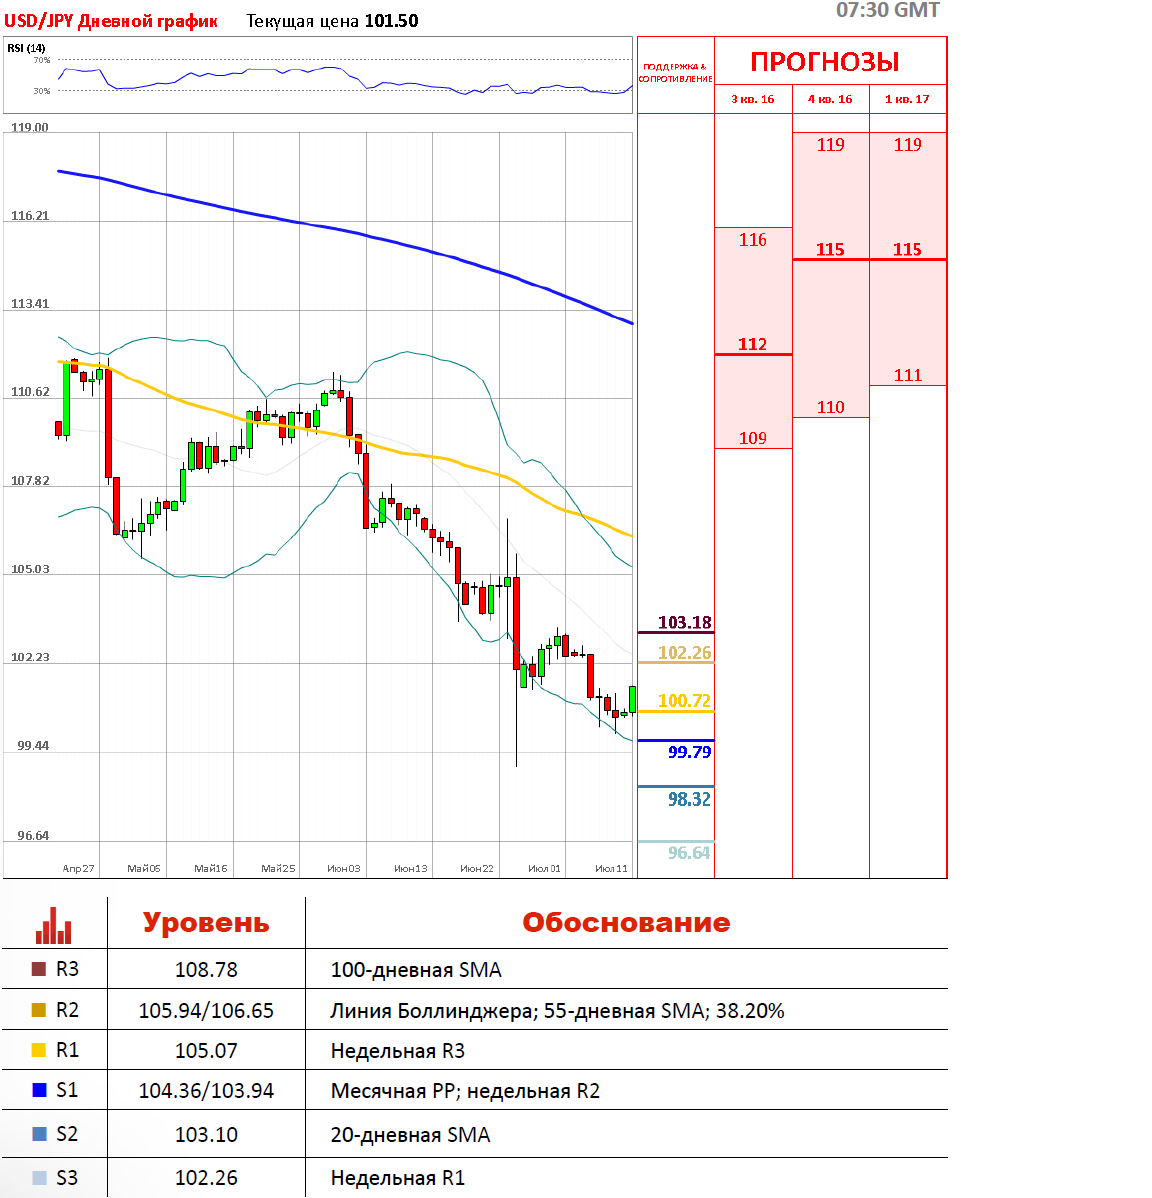Click the S1 blue color swatch
Image resolution: width=1152 pixels, height=1198 pixels.
coord(39,1090)
